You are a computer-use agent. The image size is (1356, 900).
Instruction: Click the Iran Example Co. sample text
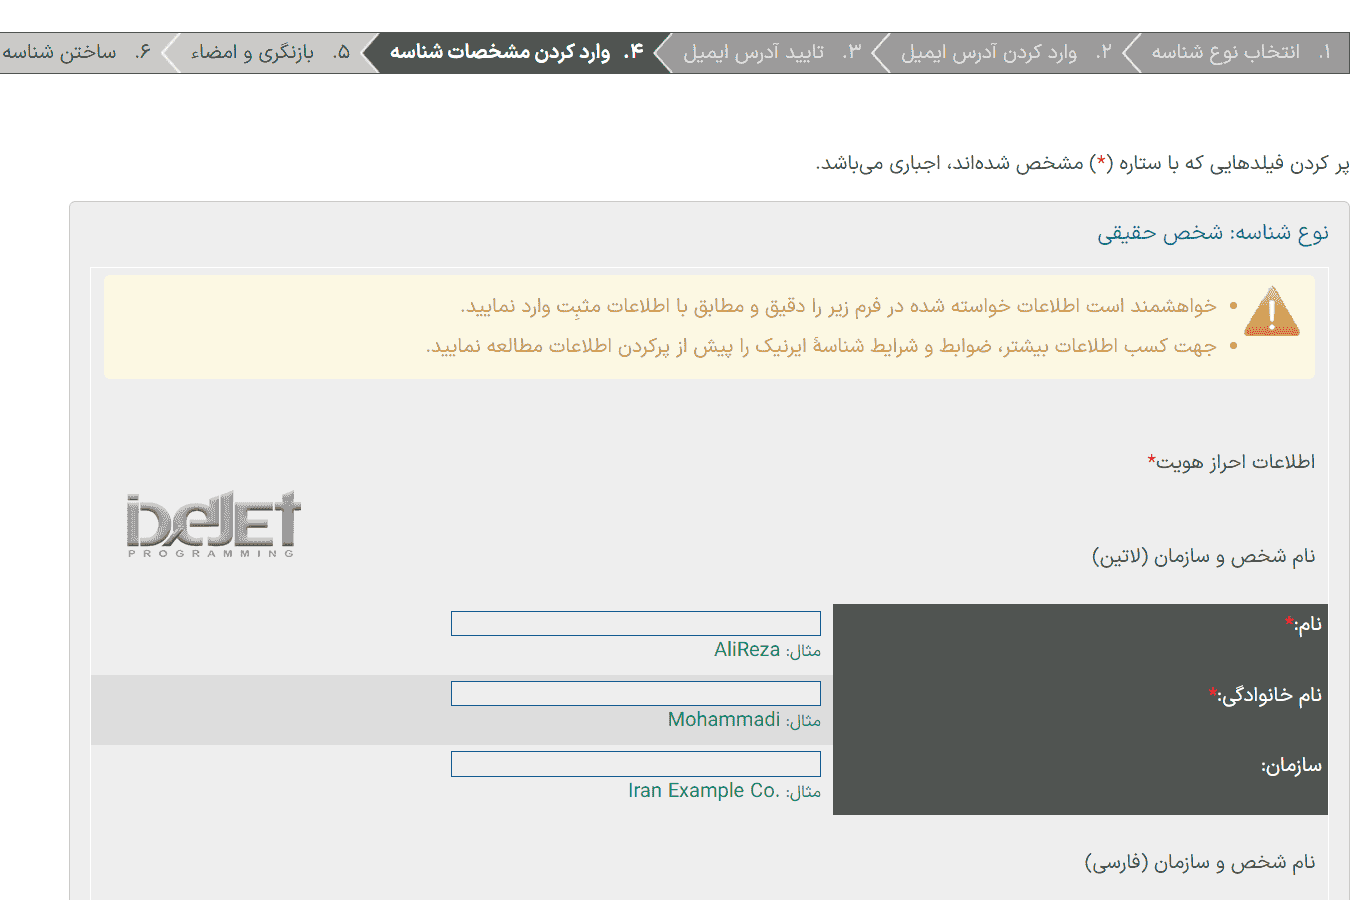pyautogui.click(x=704, y=791)
